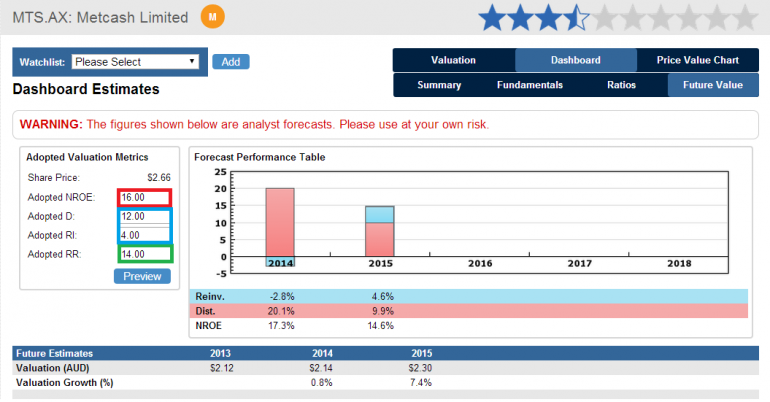Click the half-filled fourth rating star
Screen dimensions: 770x402
576,17
